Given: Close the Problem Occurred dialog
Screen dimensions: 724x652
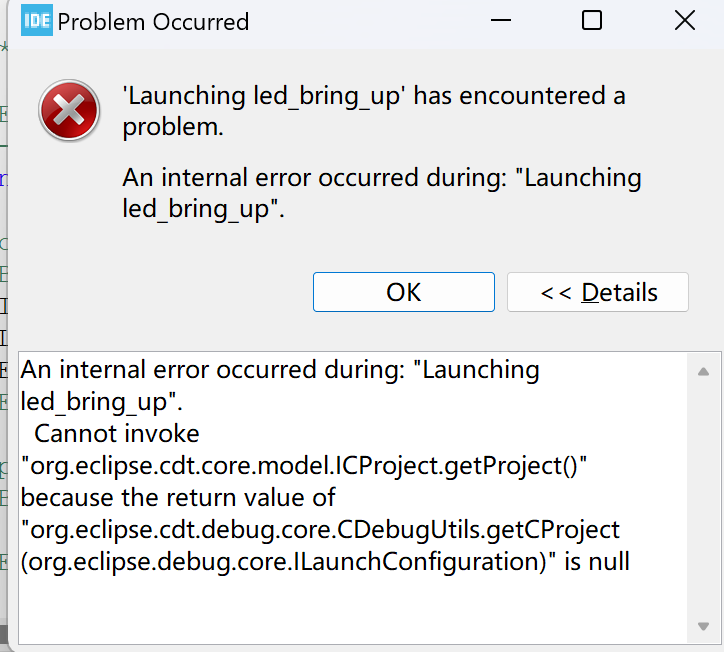Looking at the screenshot, I should point(684,21).
